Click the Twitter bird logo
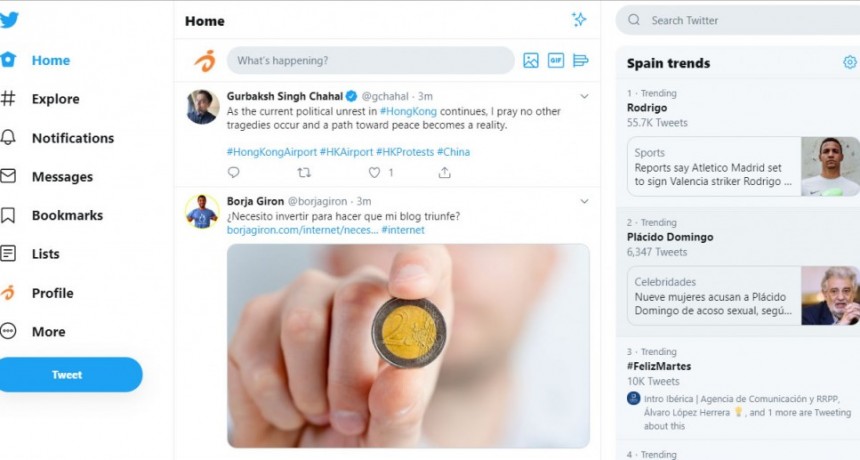The image size is (860, 460). coord(9,19)
